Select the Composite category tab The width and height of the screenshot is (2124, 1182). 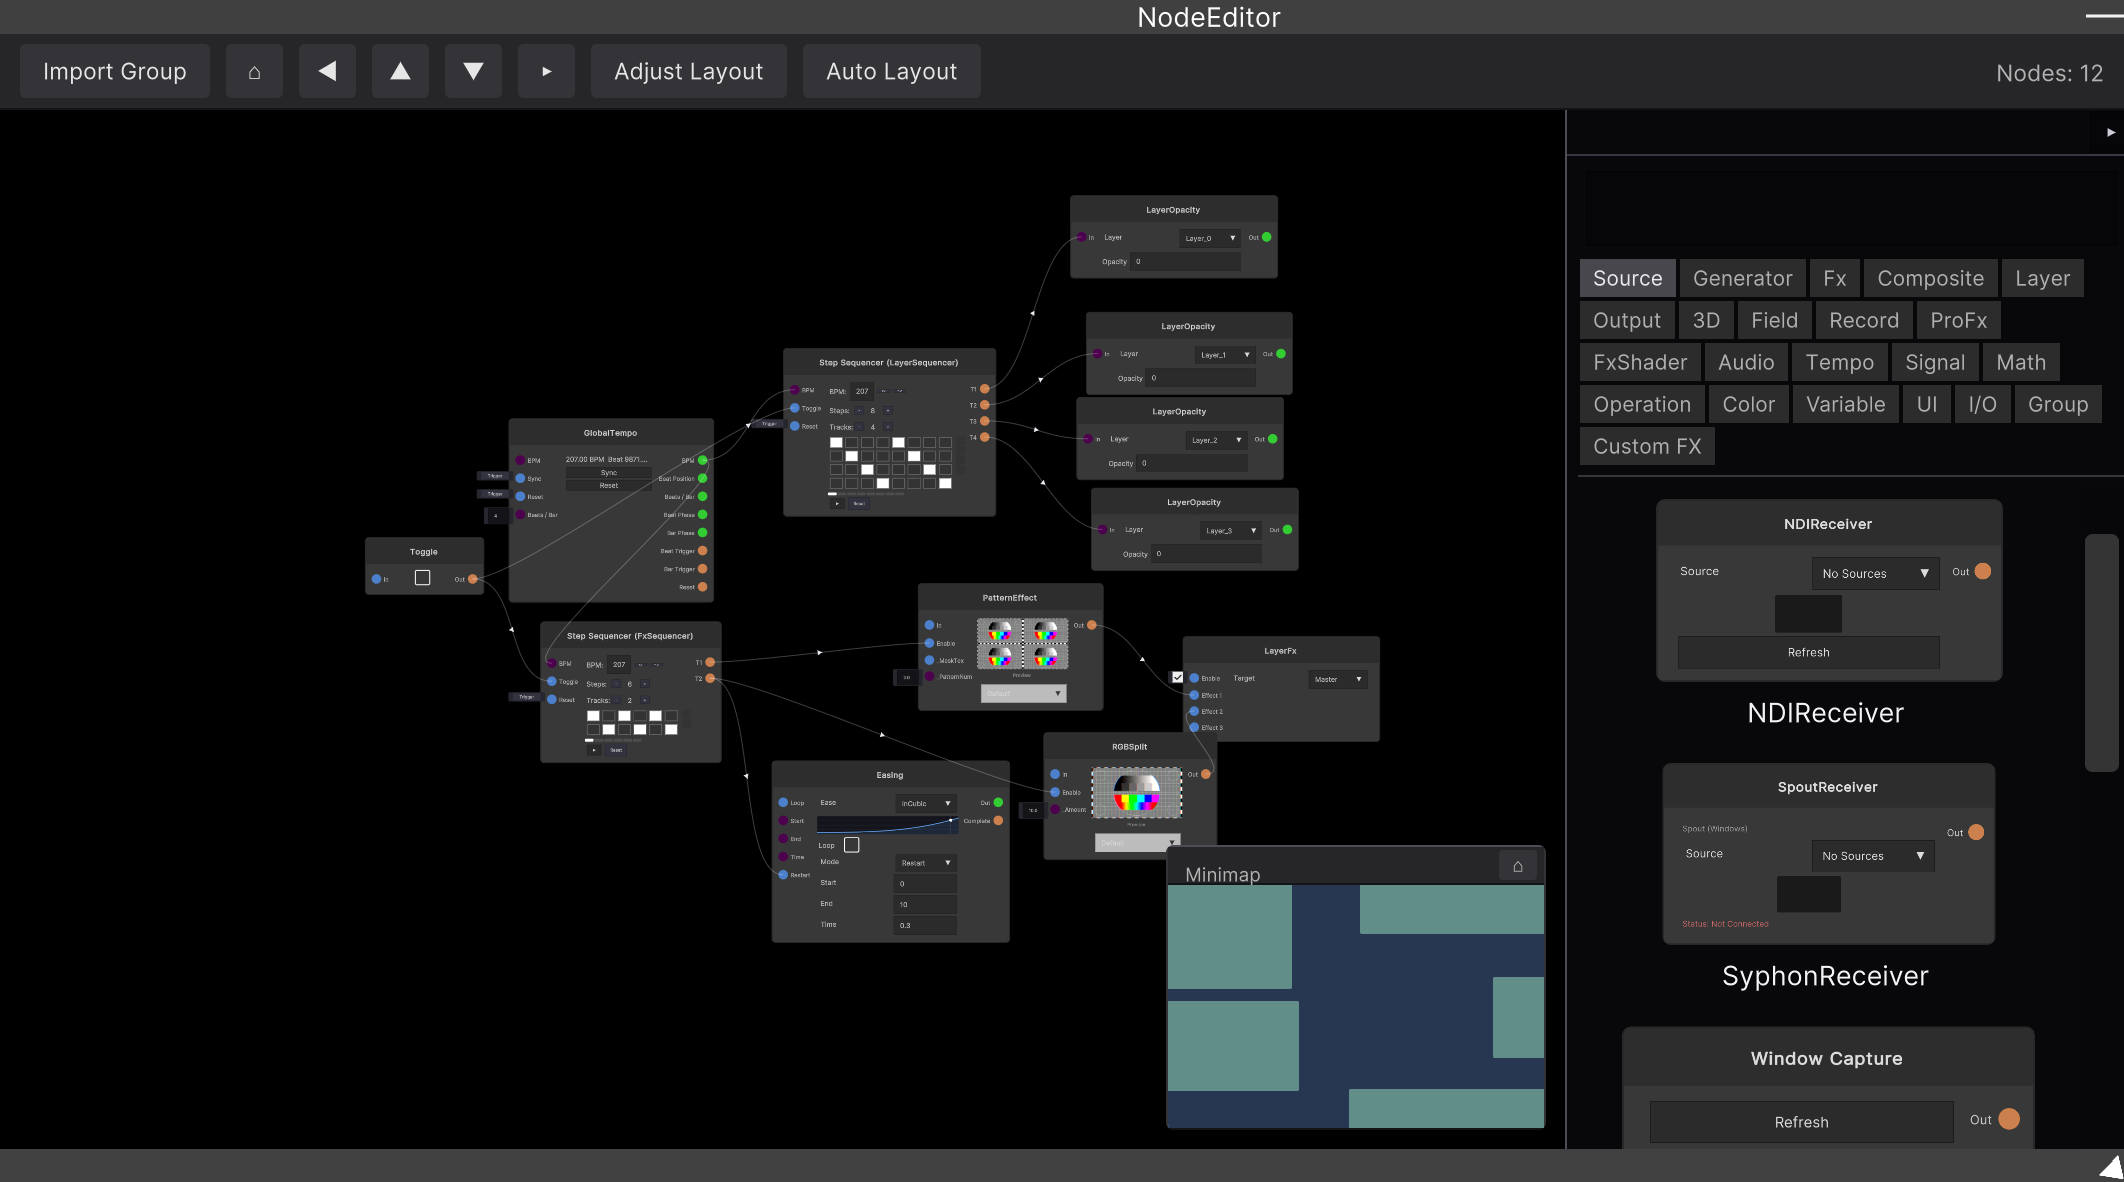pos(1931,278)
